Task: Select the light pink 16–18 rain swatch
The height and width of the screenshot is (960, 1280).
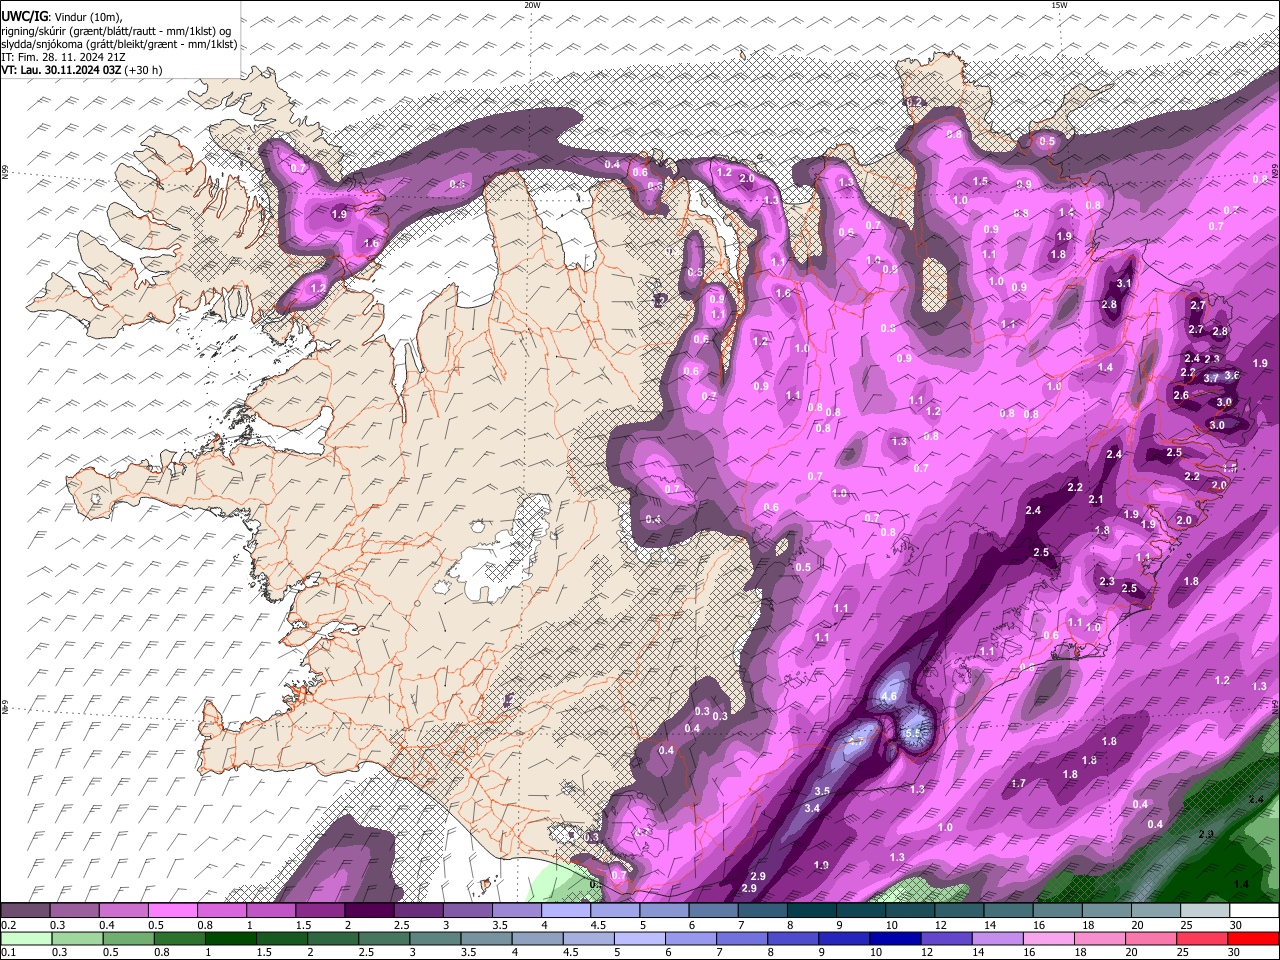Action: pos(1048,939)
